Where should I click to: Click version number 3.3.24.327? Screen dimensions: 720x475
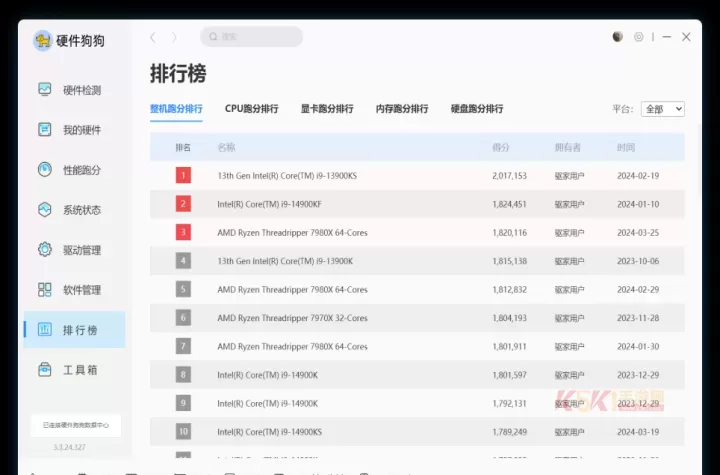click(x=69, y=447)
